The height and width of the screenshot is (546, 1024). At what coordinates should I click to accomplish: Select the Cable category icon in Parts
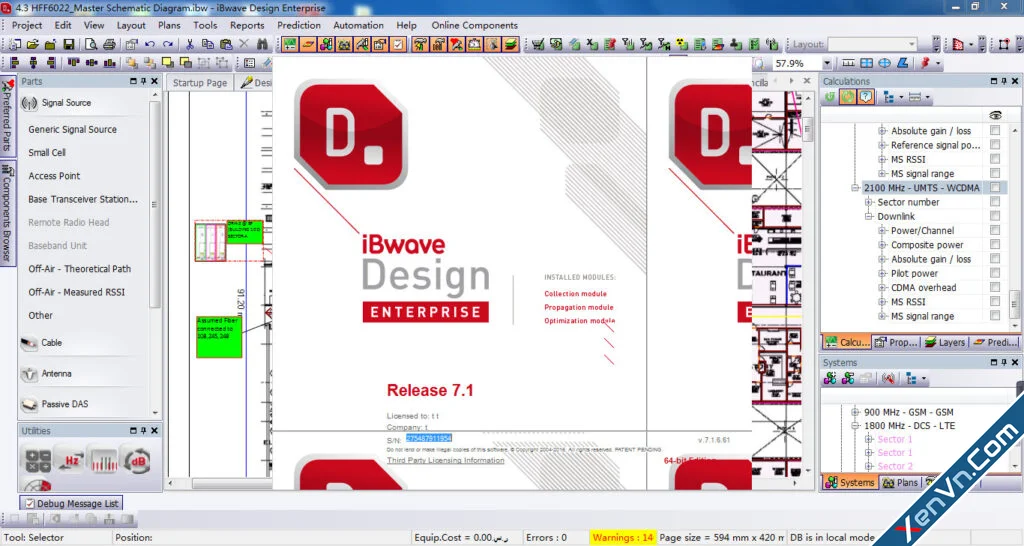coord(29,343)
